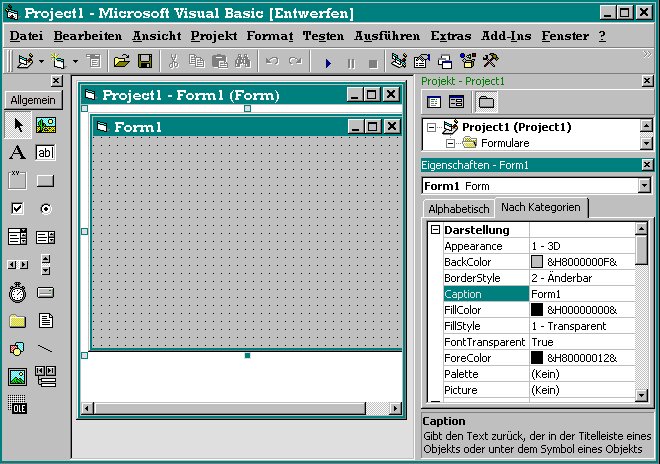This screenshot has width=660, height=464.
Task: Click the form designer horizontal scrollbar
Action: click(241, 408)
